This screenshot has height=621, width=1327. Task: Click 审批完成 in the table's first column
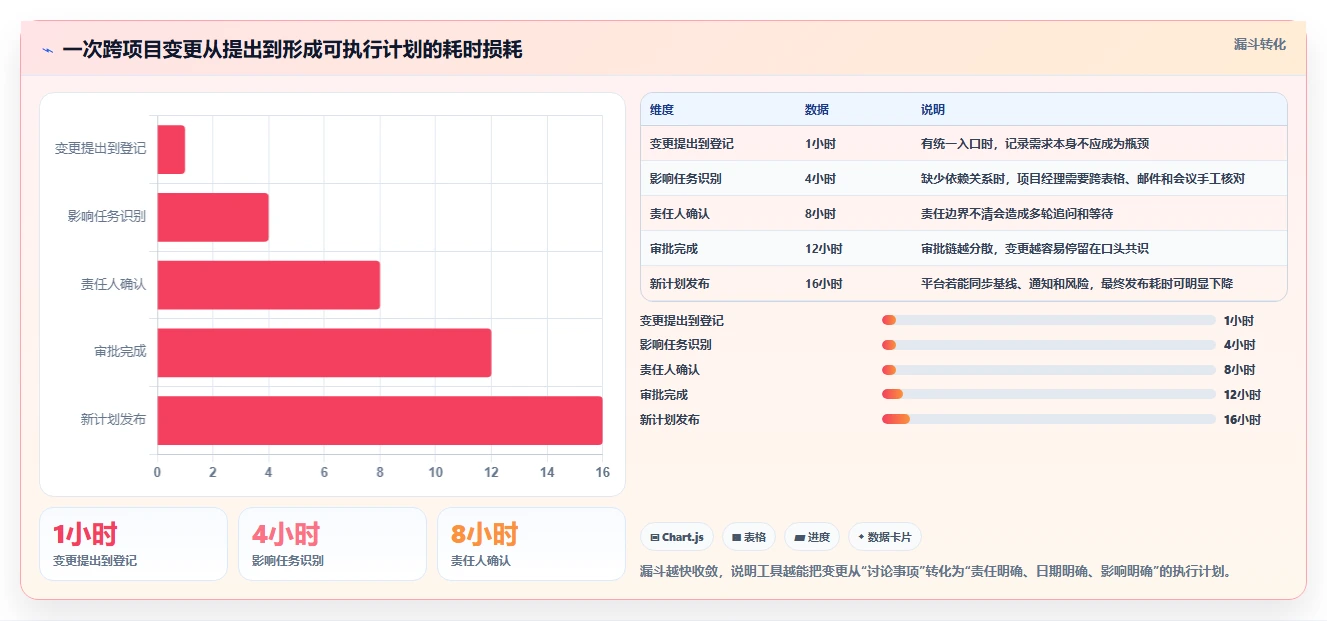tap(674, 249)
